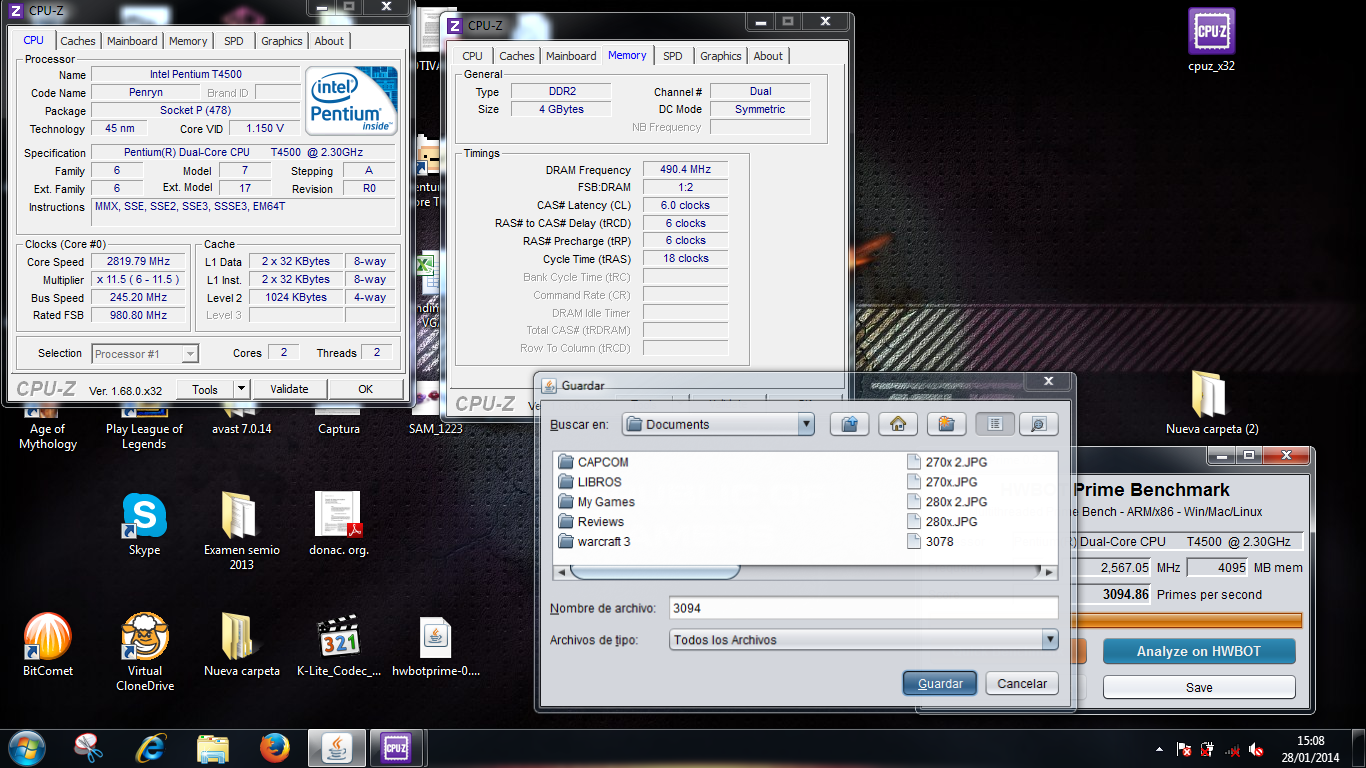Launch Snipping Tool from the taskbar
The height and width of the screenshot is (768, 1366).
(89, 748)
